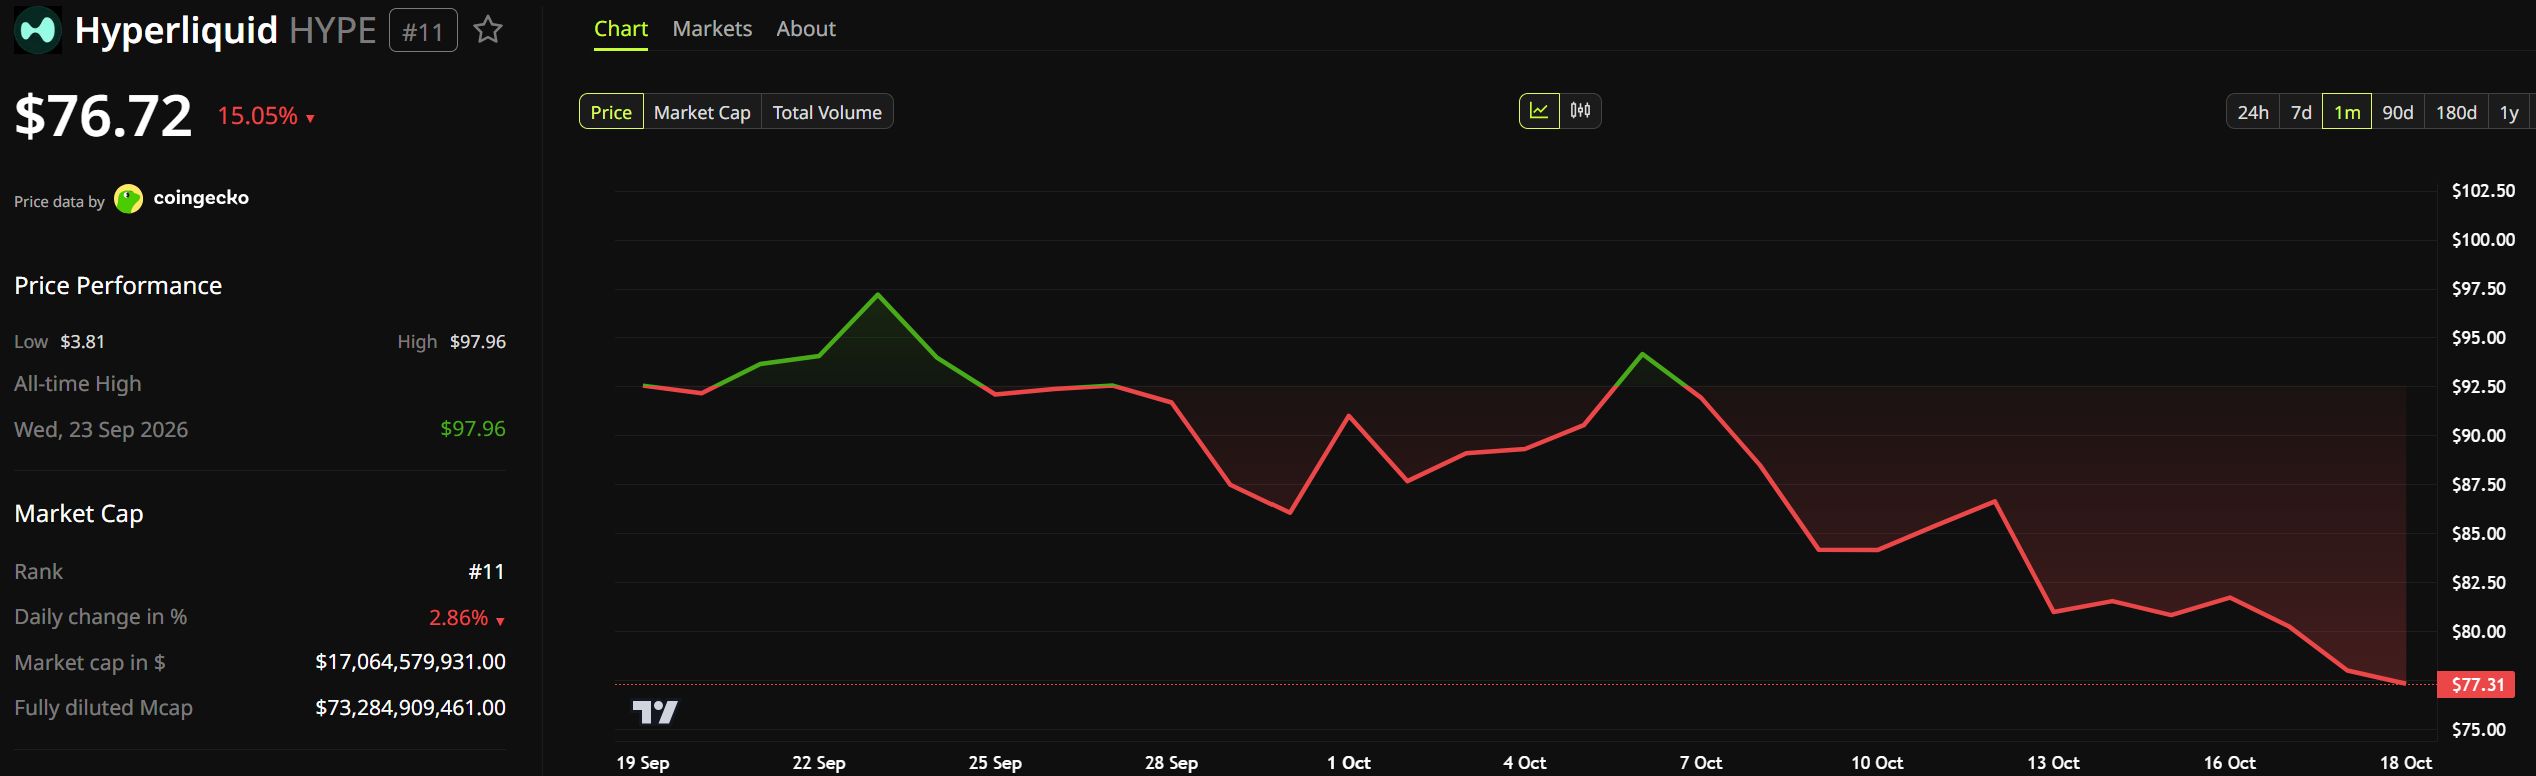
Task: Set chart range to 1m
Action: [2347, 112]
